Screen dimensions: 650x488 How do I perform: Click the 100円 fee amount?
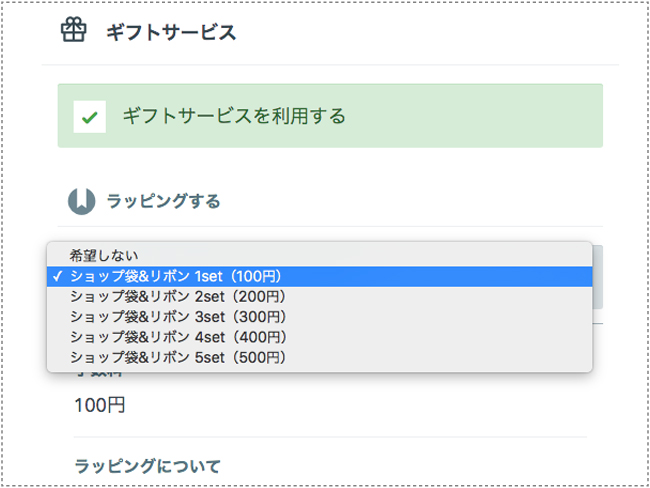[x=100, y=405]
